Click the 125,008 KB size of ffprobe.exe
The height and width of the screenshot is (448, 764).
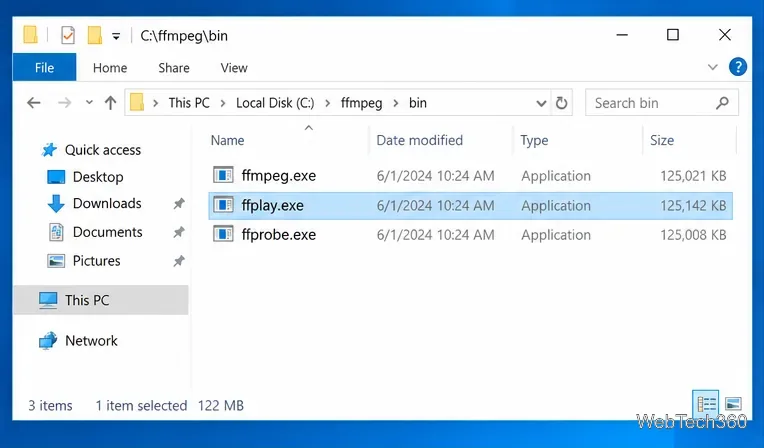[x=693, y=235]
